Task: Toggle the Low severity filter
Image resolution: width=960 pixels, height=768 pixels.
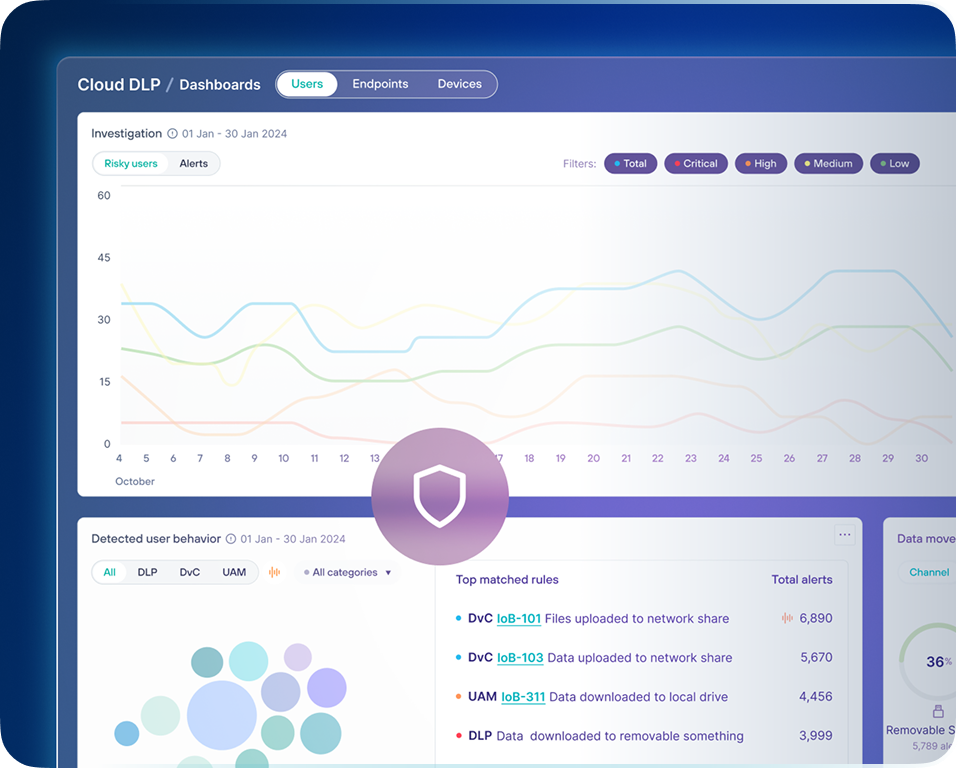Action: (x=895, y=163)
